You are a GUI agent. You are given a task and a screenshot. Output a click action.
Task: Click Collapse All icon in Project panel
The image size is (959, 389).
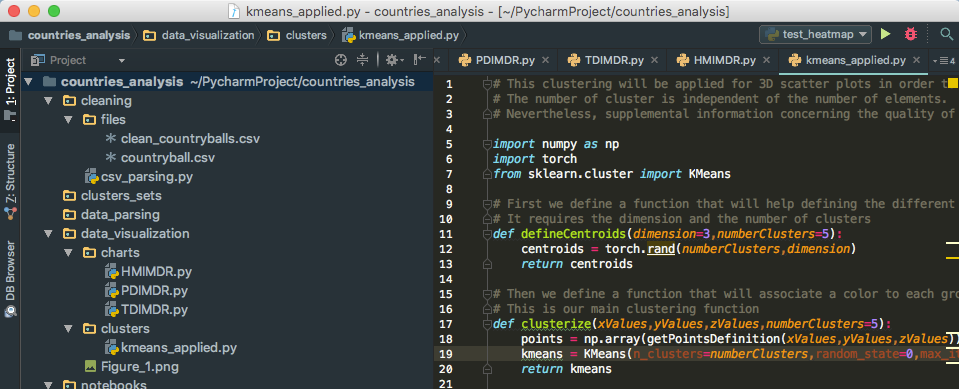[363, 59]
